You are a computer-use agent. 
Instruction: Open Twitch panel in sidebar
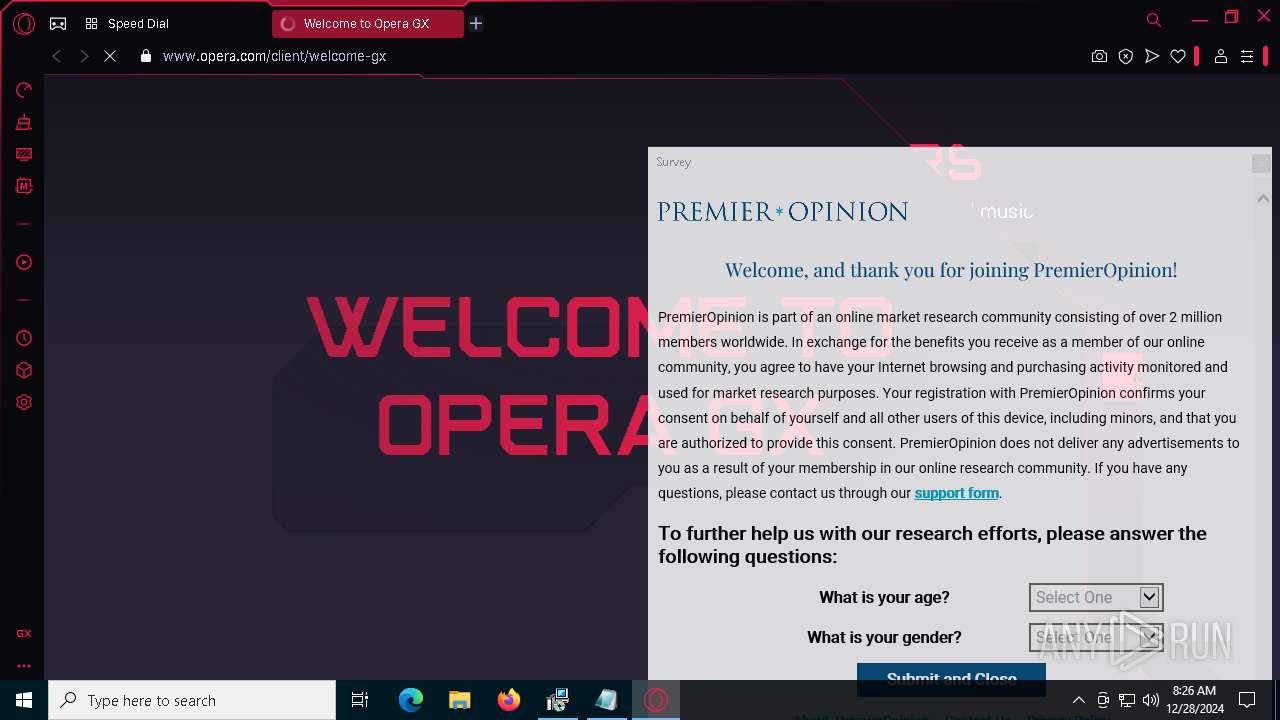pyautogui.click(x=24, y=155)
